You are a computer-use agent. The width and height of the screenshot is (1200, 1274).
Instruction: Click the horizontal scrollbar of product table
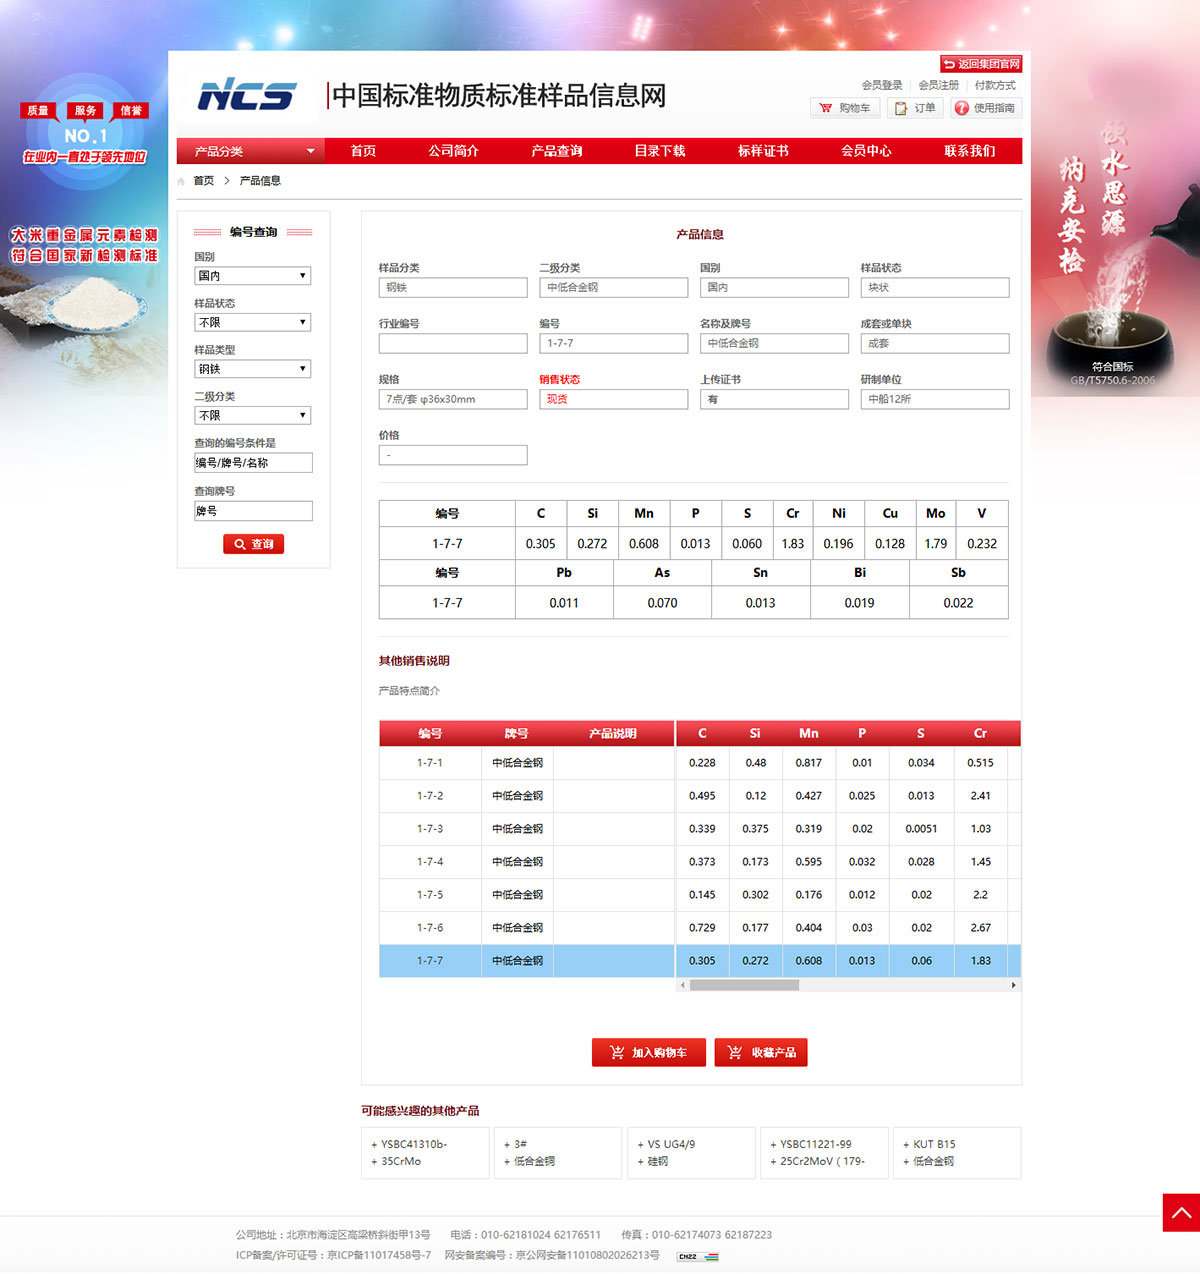pyautogui.click(x=744, y=985)
